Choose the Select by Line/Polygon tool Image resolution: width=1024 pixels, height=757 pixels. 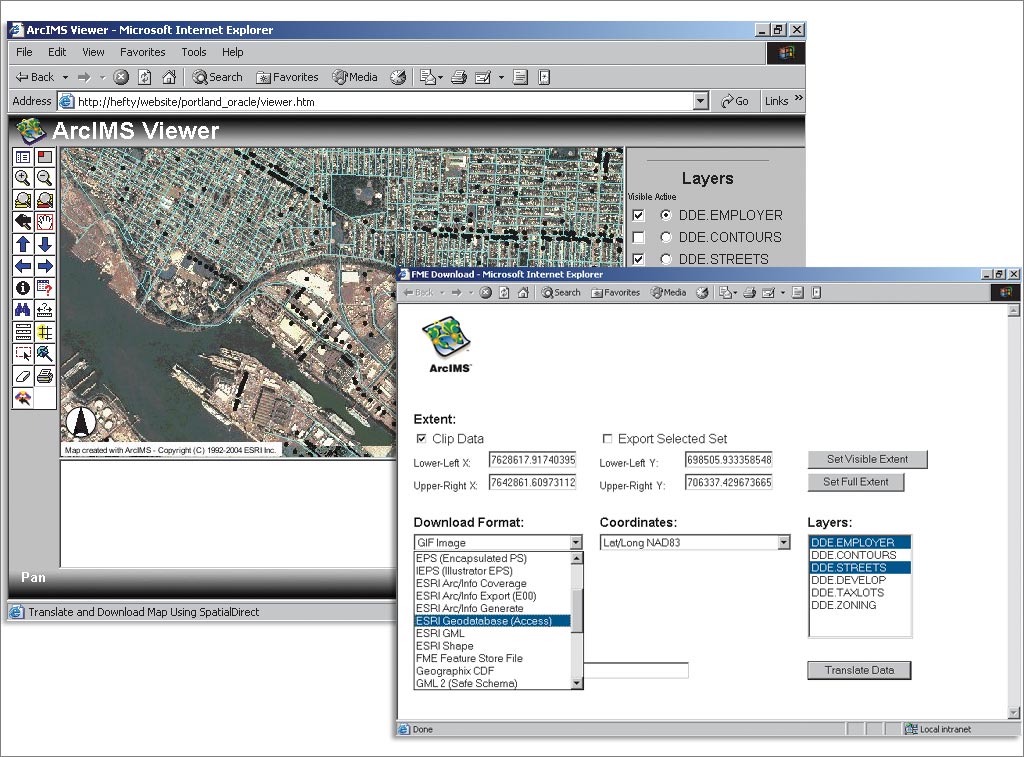pos(44,353)
